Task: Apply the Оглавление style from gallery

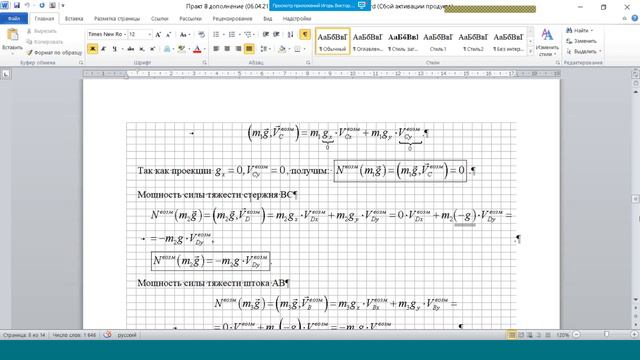Action: (368, 41)
